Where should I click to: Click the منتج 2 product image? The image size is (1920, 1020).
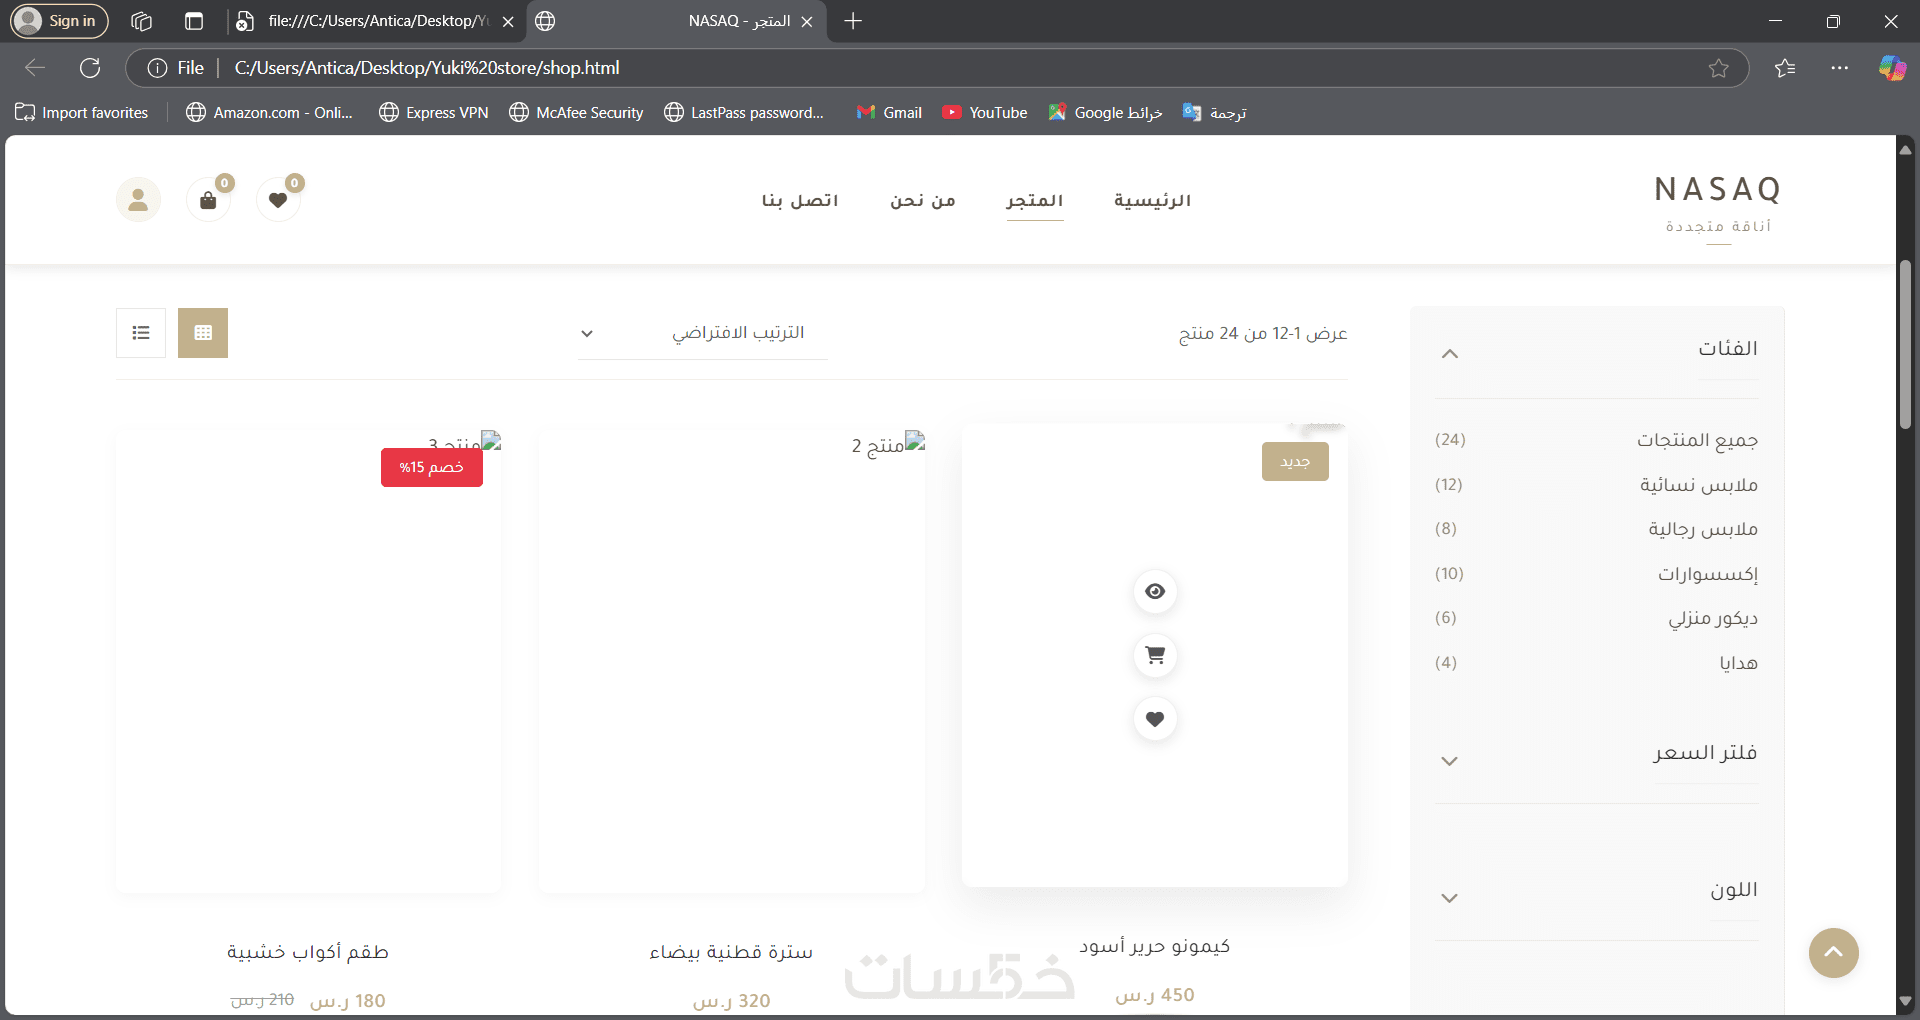coord(731,661)
